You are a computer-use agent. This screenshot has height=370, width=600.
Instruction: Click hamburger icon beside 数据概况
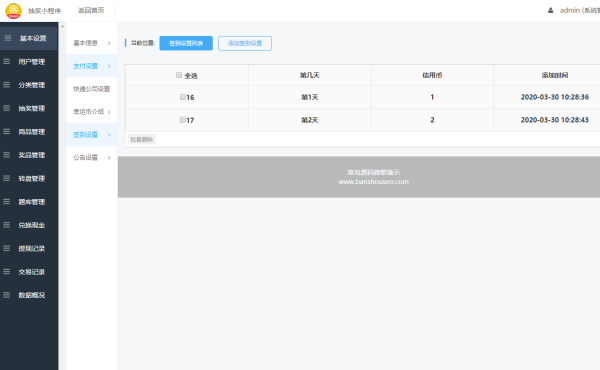[x=7, y=295]
